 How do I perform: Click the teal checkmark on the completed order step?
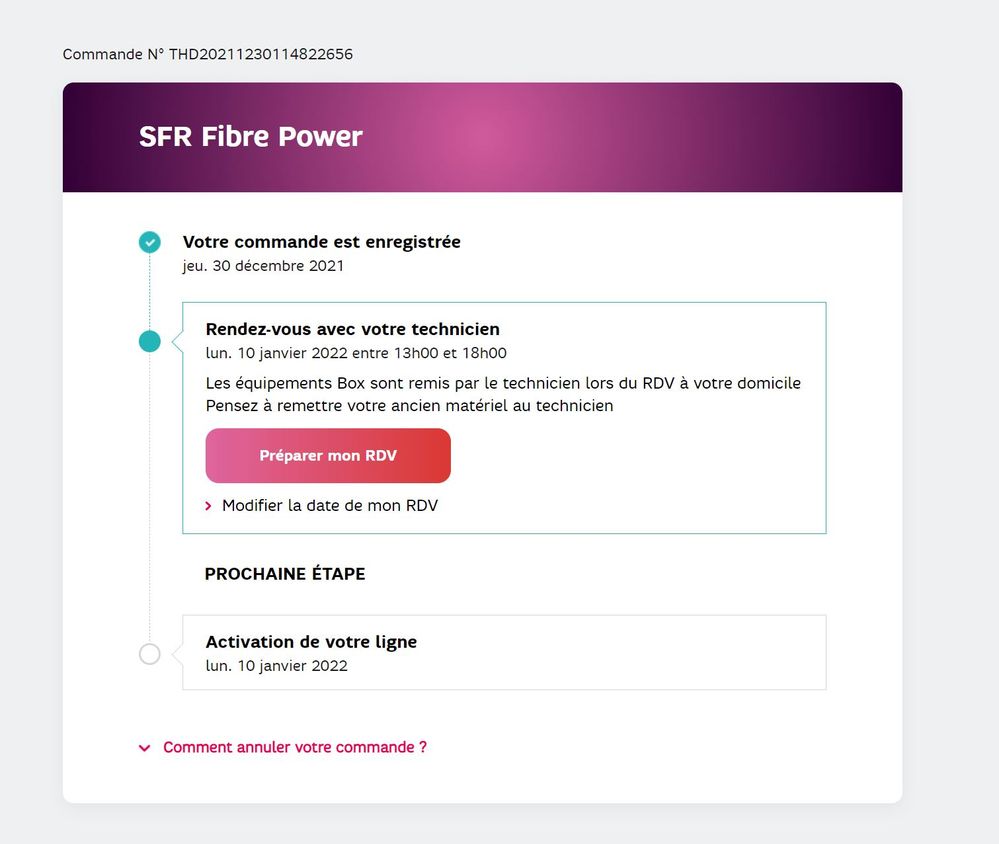pyautogui.click(x=150, y=242)
